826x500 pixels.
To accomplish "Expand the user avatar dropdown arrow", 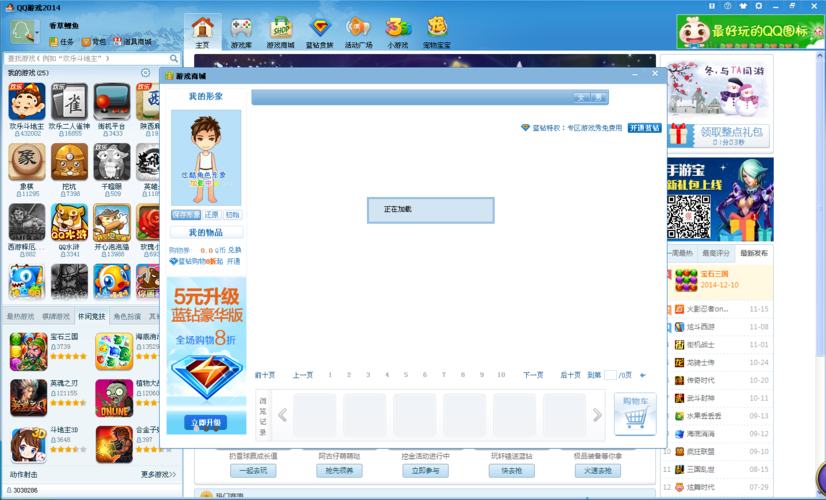I will [37, 33].
